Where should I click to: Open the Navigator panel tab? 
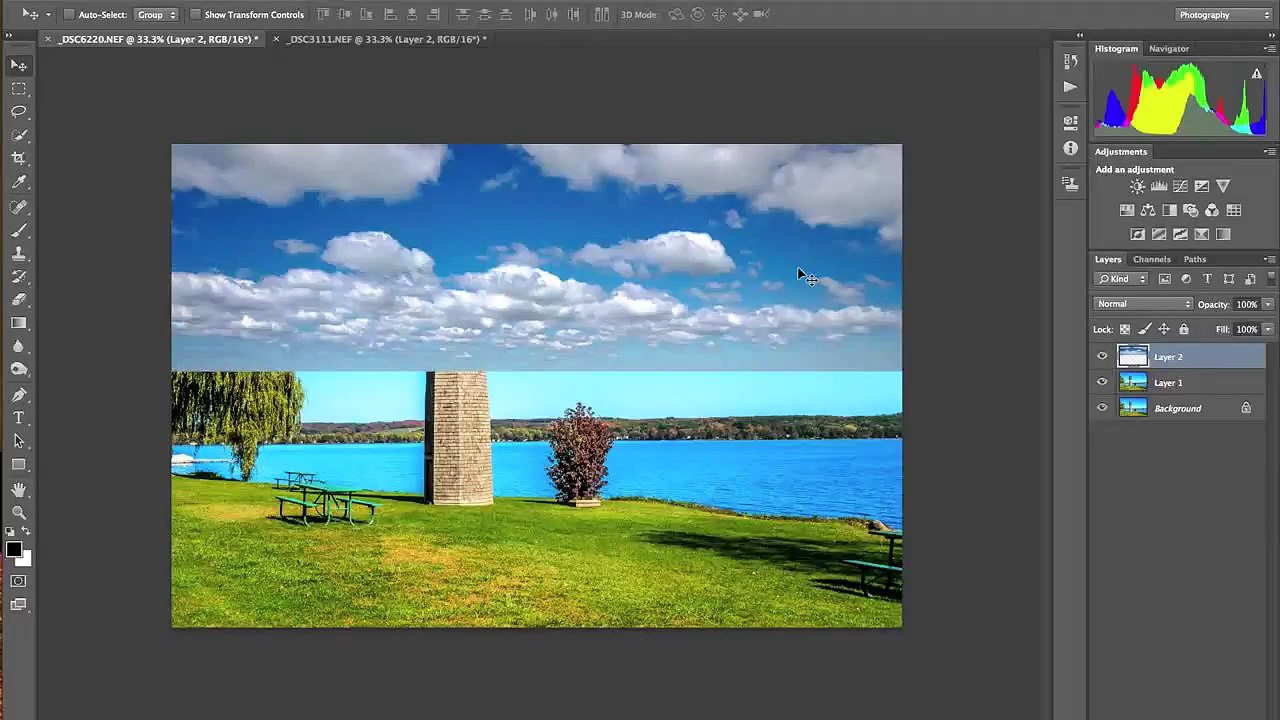pyautogui.click(x=1168, y=49)
